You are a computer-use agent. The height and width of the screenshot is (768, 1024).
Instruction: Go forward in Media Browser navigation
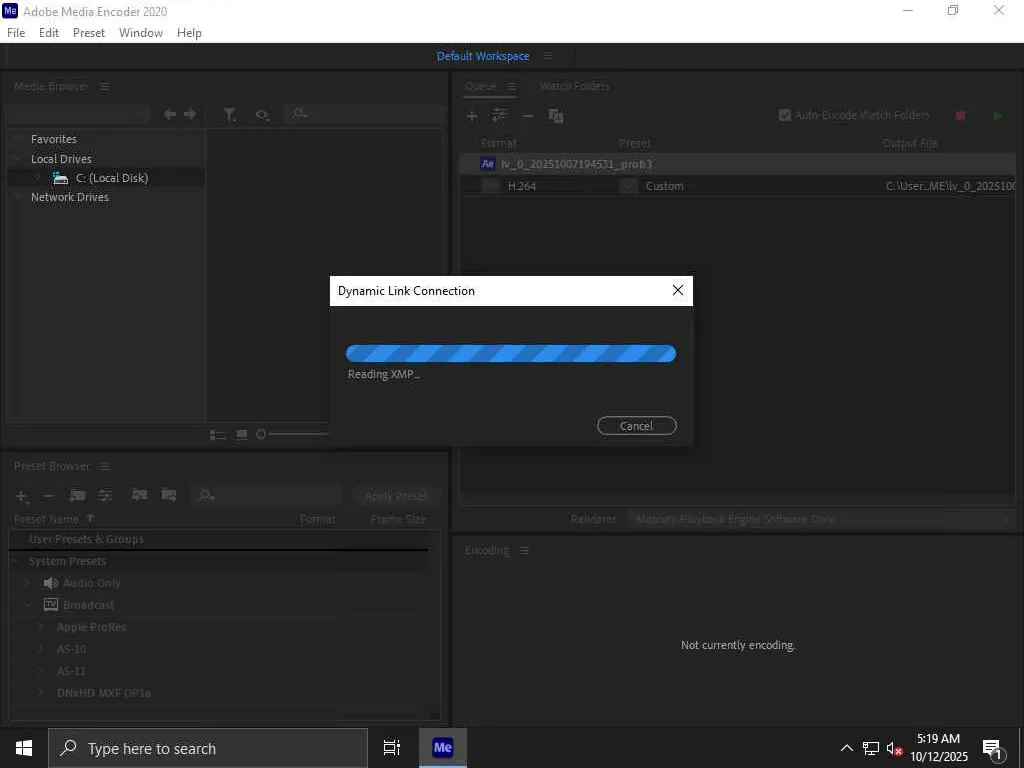[190, 114]
